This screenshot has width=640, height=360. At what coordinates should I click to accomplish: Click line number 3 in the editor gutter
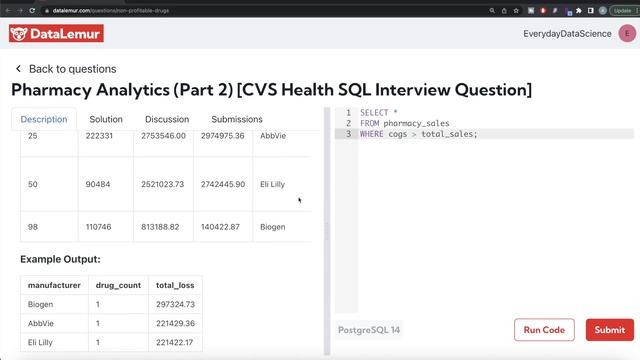point(348,134)
